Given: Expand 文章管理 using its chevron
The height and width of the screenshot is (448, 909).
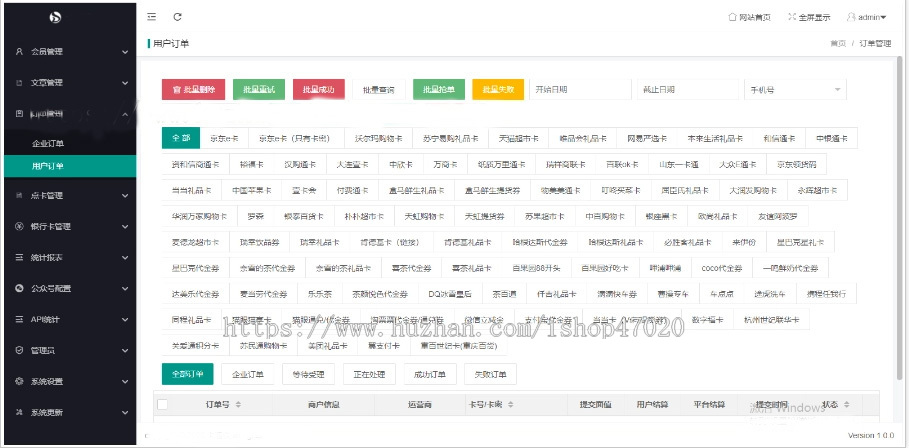Looking at the screenshot, I should pos(125,83).
